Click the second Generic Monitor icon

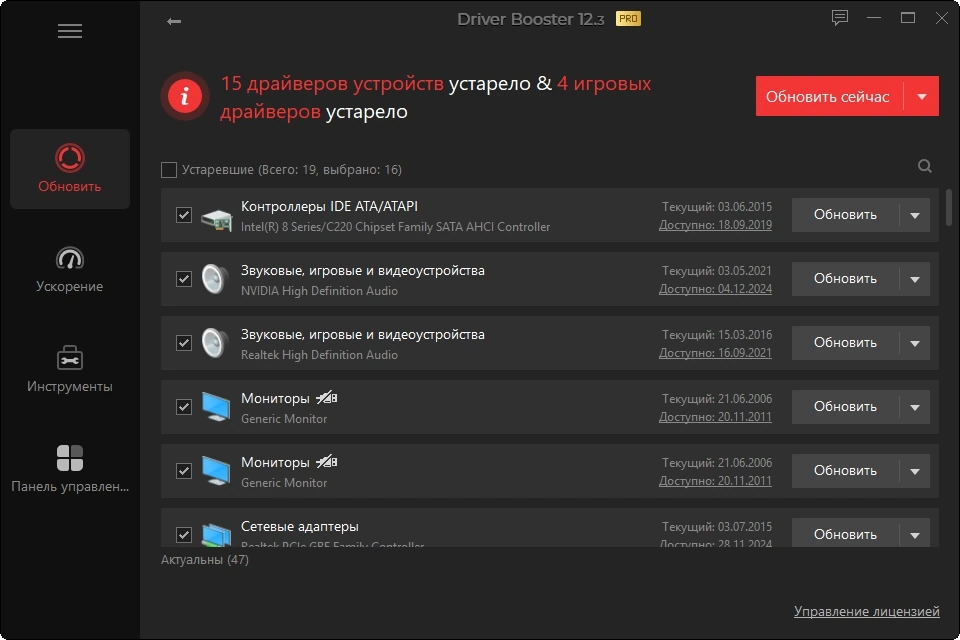pyautogui.click(x=217, y=472)
